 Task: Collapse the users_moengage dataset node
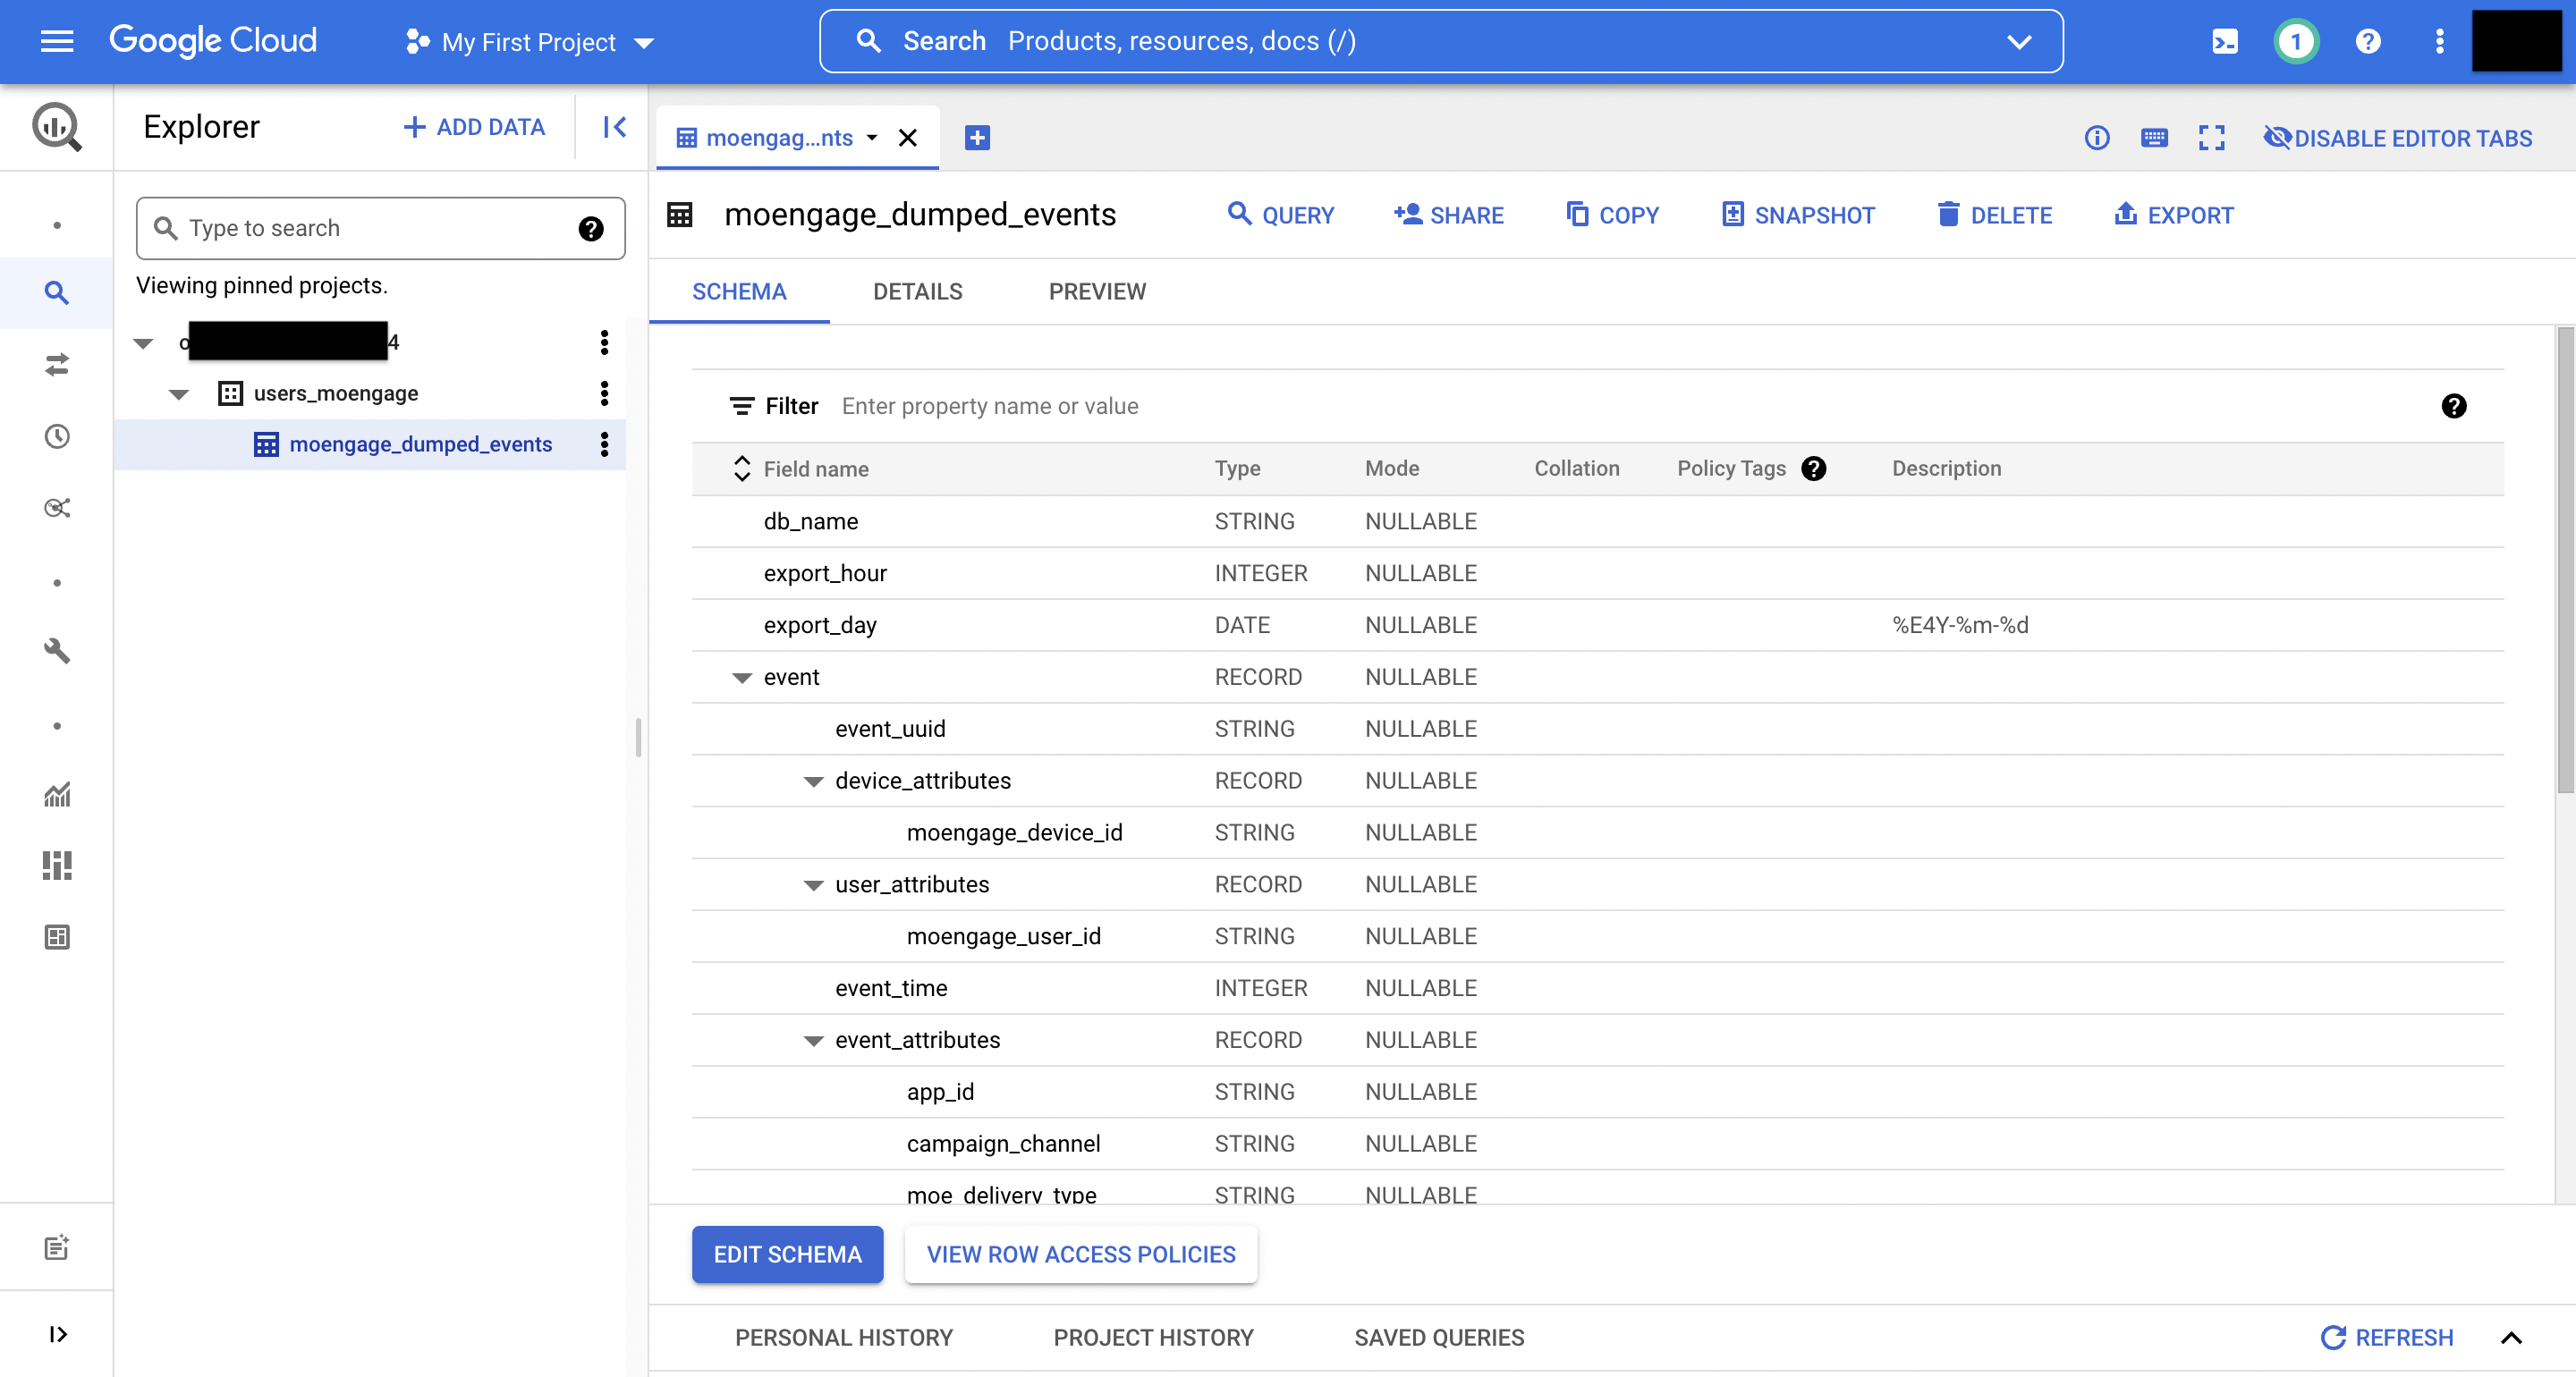click(179, 394)
